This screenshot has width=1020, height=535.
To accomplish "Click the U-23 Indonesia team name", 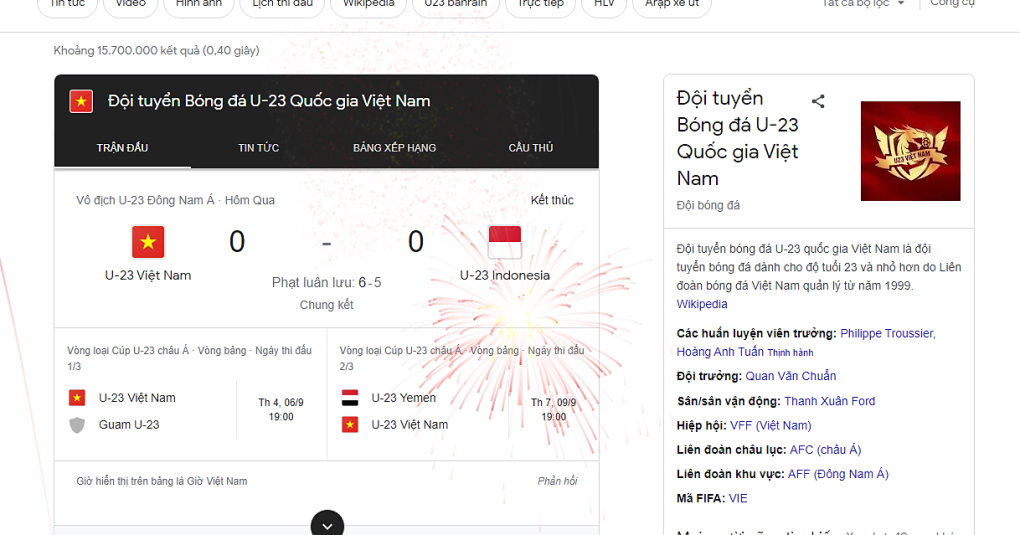I will pyautogui.click(x=505, y=275).
